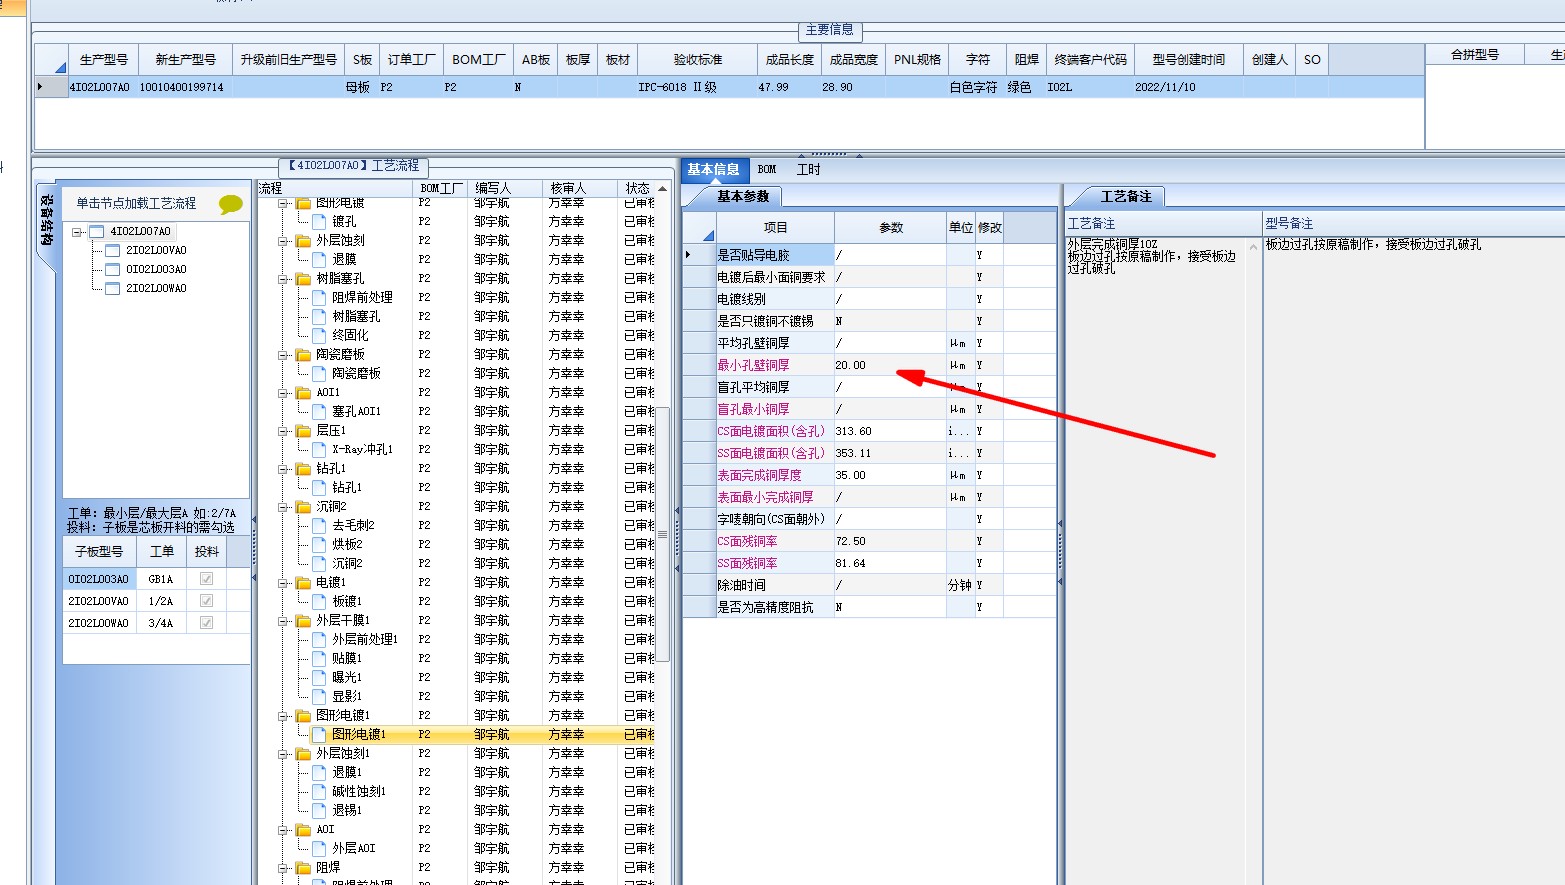Open the vertical 设备结构 side tab
1565x885 pixels.
pos(47,220)
